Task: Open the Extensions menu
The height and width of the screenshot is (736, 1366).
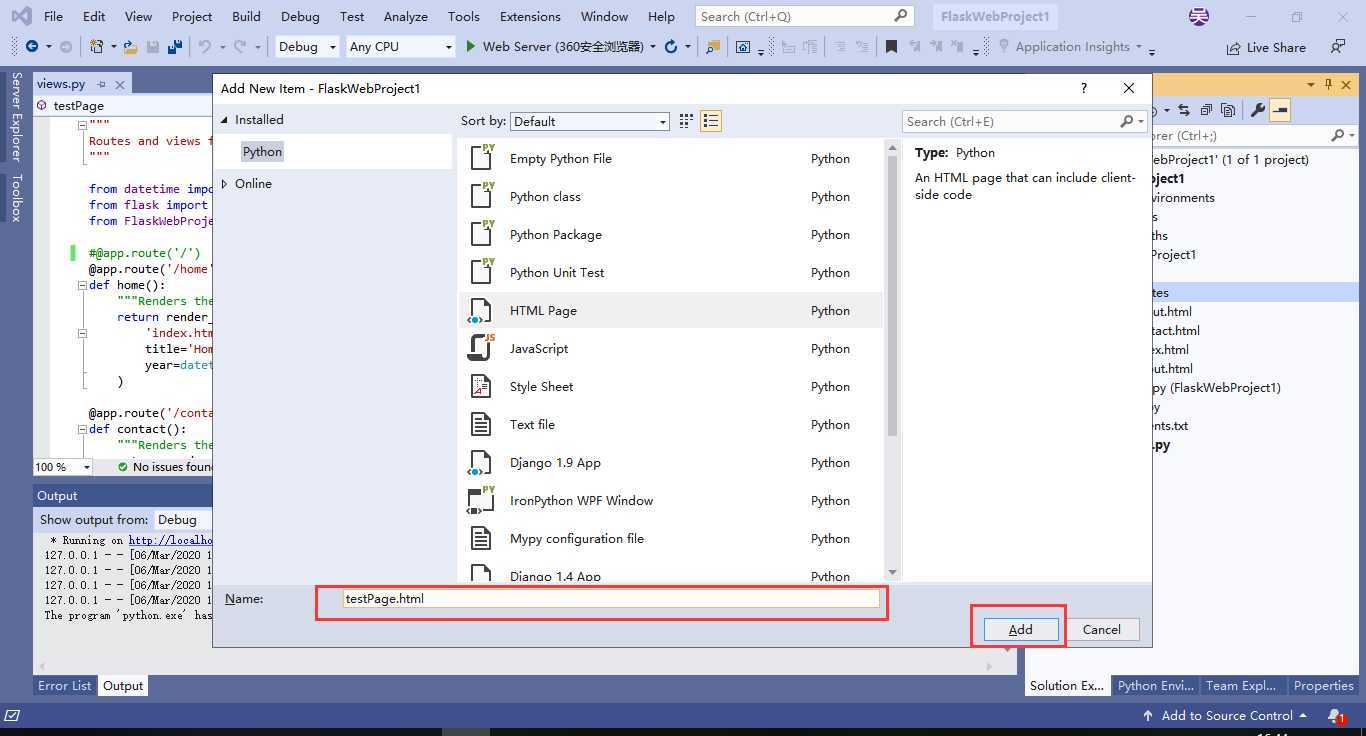Action: click(x=530, y=16)
